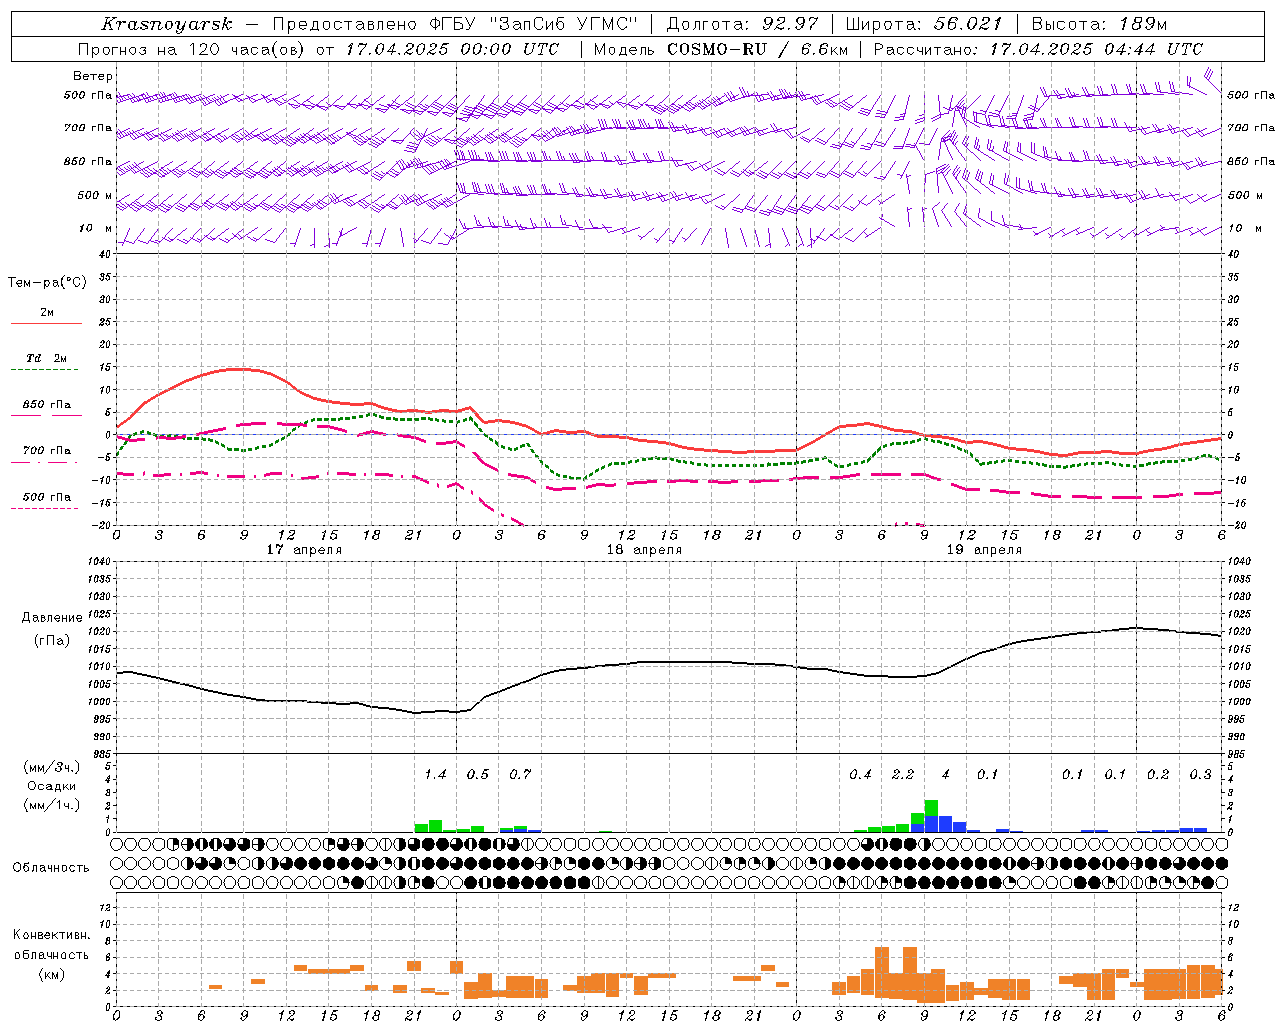Screen dimensions: 1280x1024
Task: Click the 700 гПа temperature legend entry
Action: point(47,451)
